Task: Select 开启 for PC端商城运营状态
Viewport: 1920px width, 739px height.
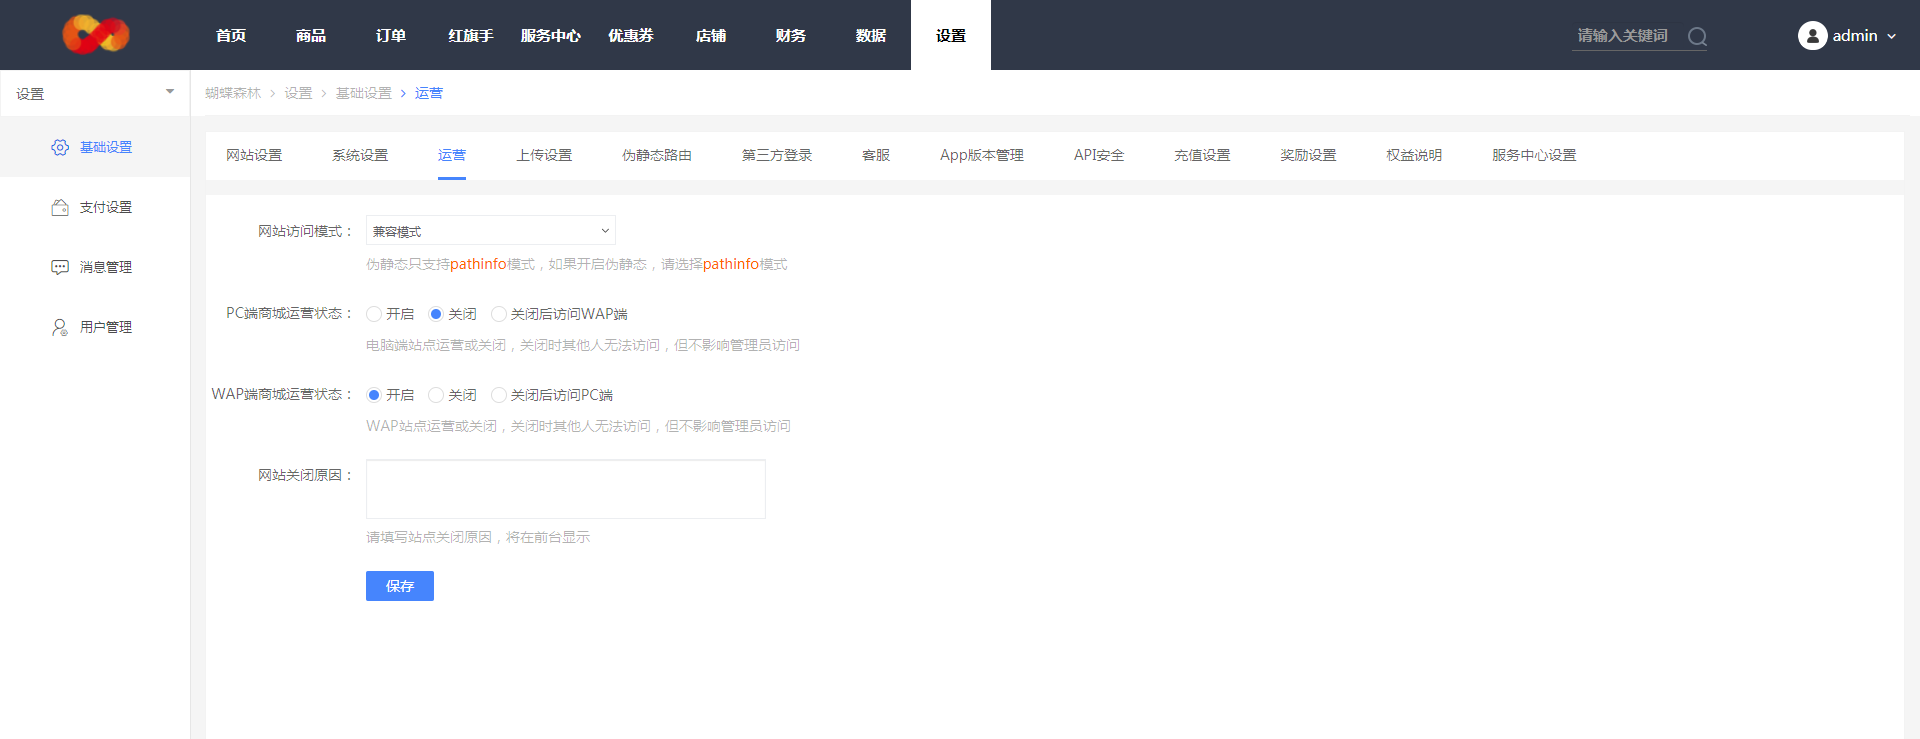Action: click(374, 314)
